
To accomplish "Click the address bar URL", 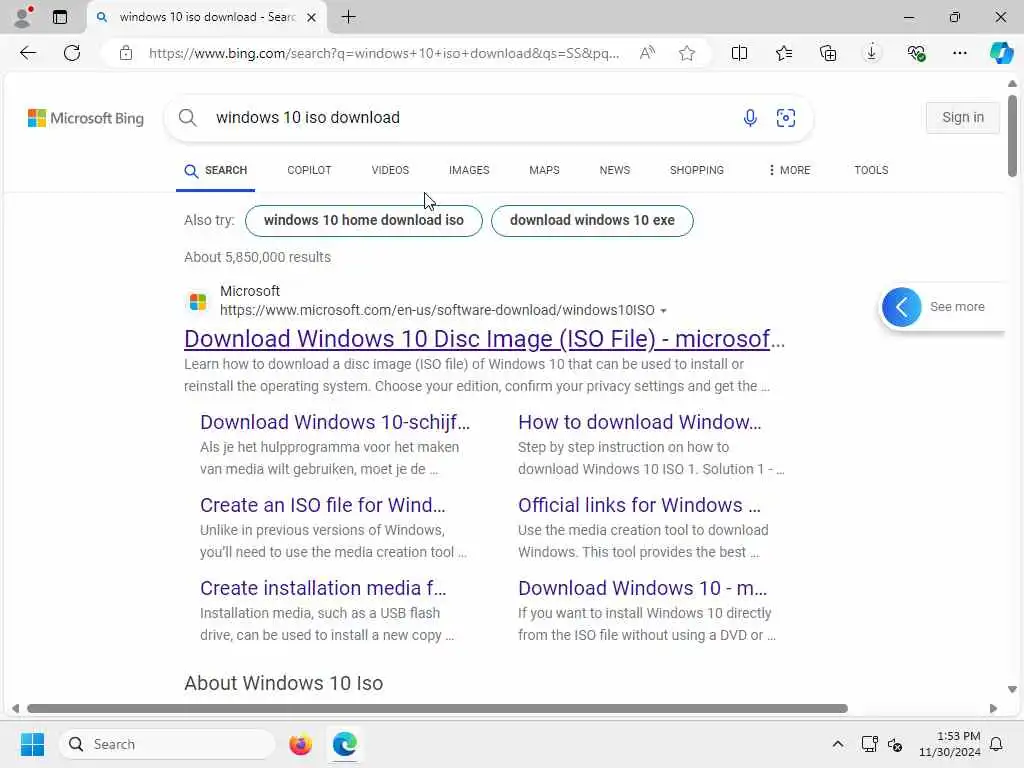I will [383, 53].
